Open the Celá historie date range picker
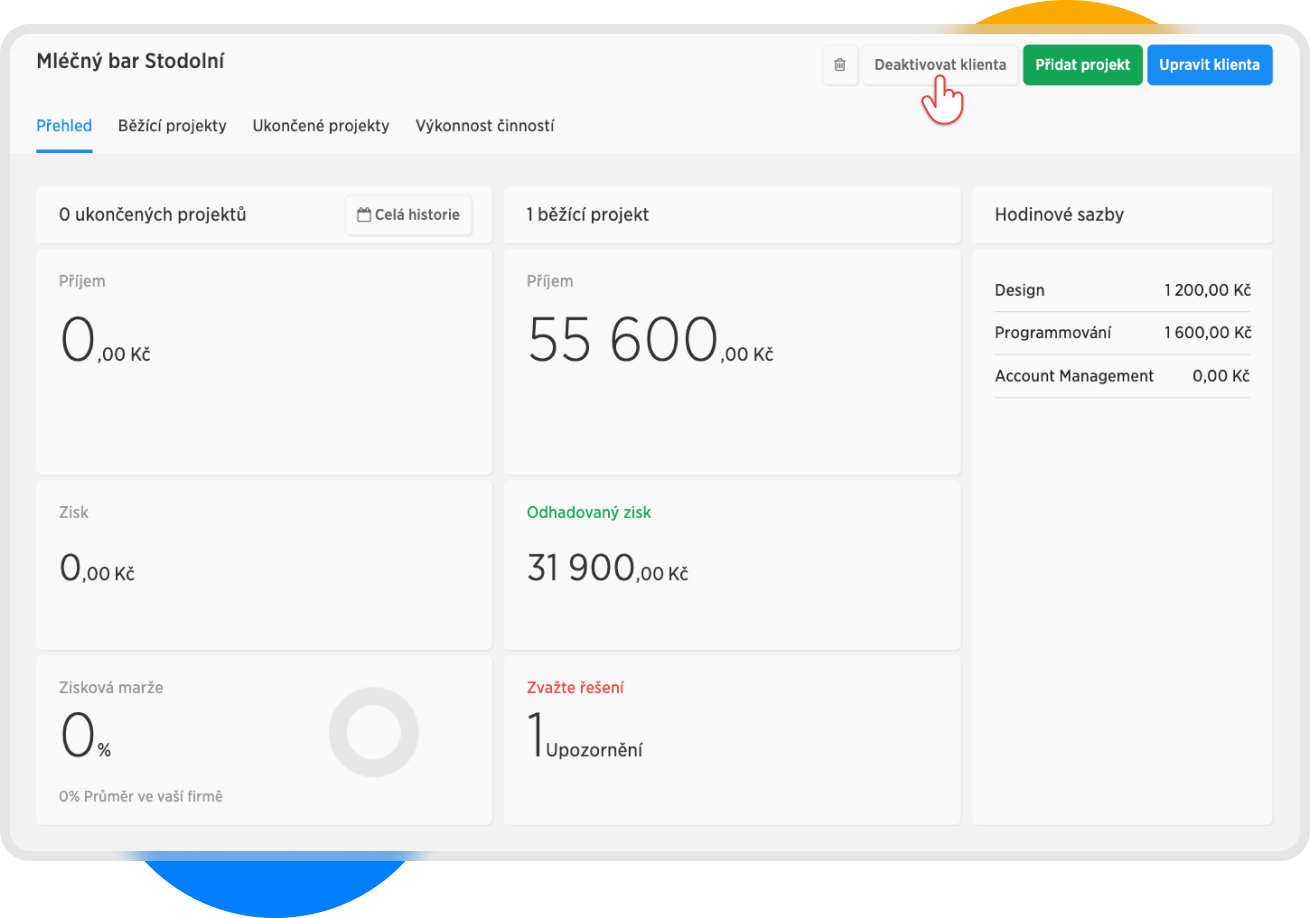The height and width of the screenshot is (918, 1310). click(408, 215)
